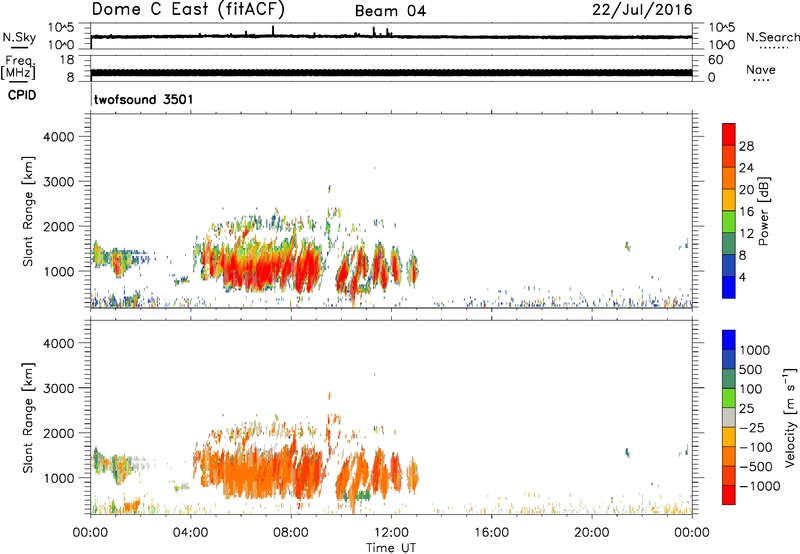Click the '-25' velocity colorbar label
Screen dimensions: 800x554
click(750, 427)
